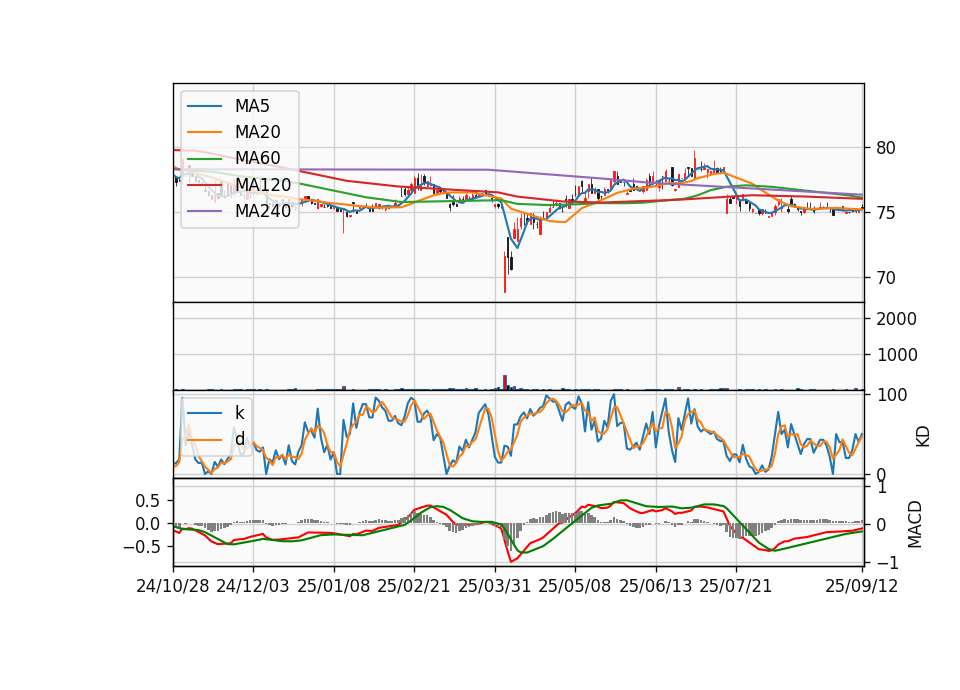
Task: Click the 25/01/08 date tick label
Action: 334,586
